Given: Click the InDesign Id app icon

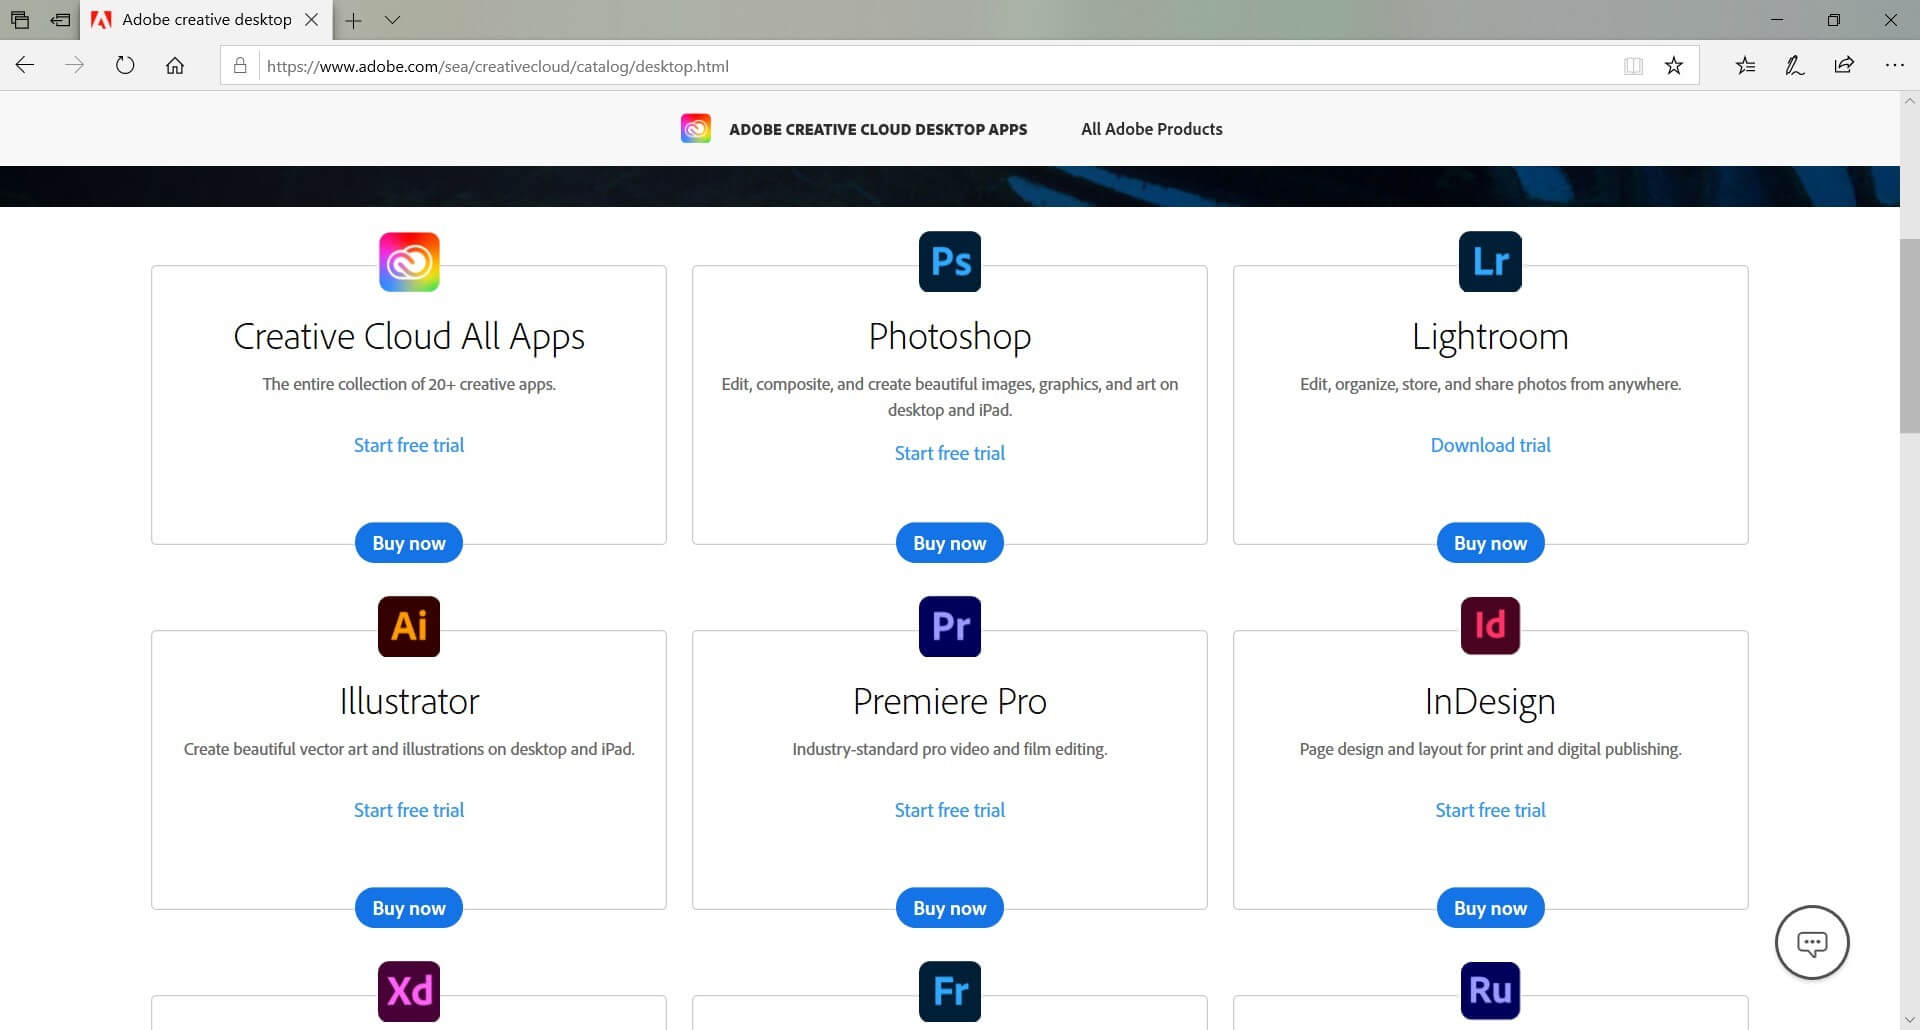Looking at the screenshot, I should click(1490, 626).
